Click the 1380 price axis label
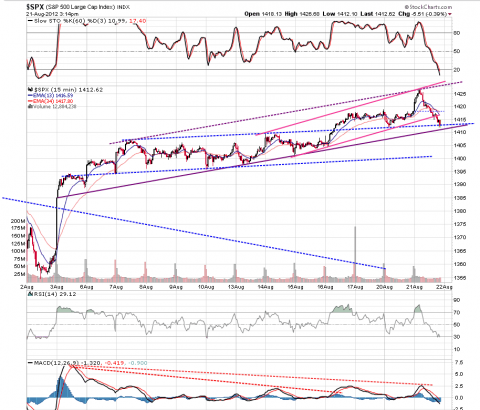The width and height of the screenshot is (480, 410). (x=460, y=211)
